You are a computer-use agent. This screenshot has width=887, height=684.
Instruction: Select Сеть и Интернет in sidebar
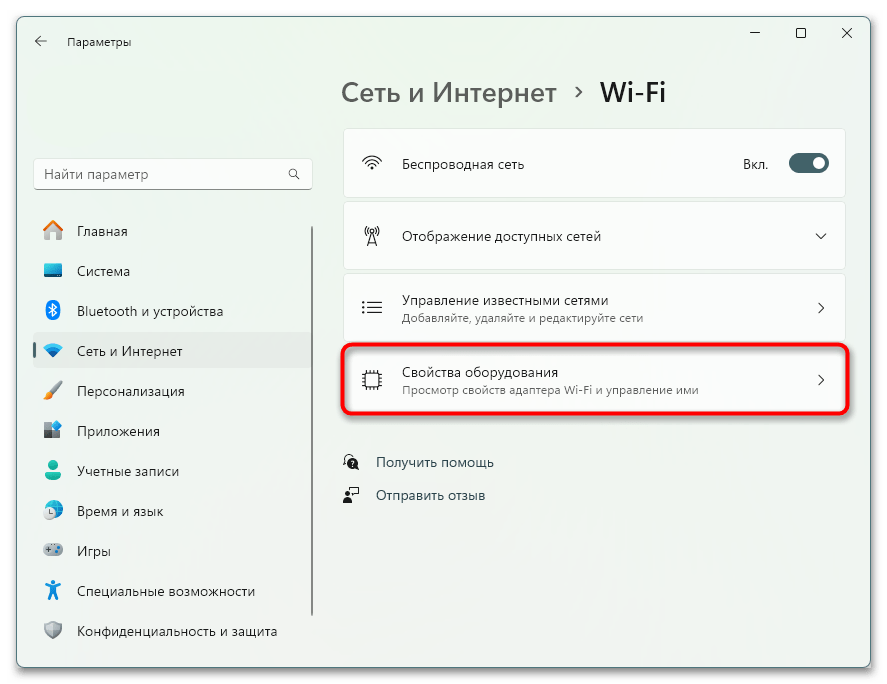[172, 351]
